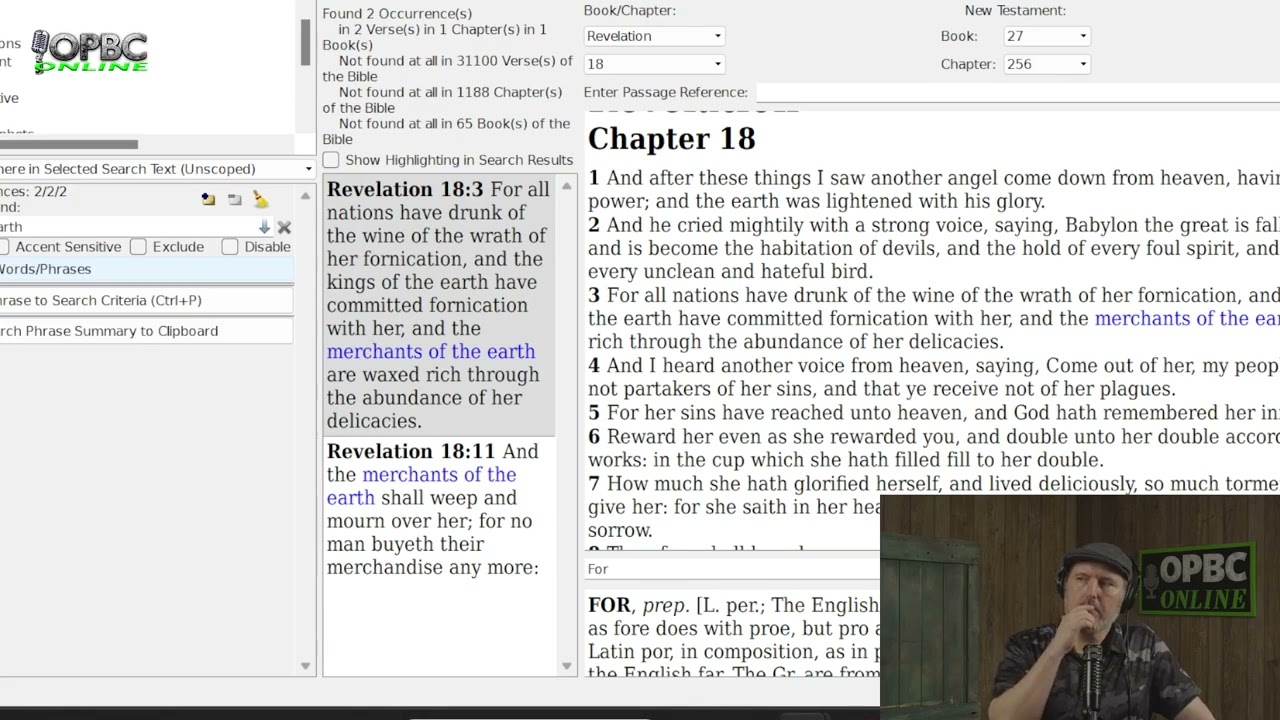The height and width of the screenshot is (720, 1280).
Task: Select the Revelation 18:3 search result
Action: pos(439,305)
